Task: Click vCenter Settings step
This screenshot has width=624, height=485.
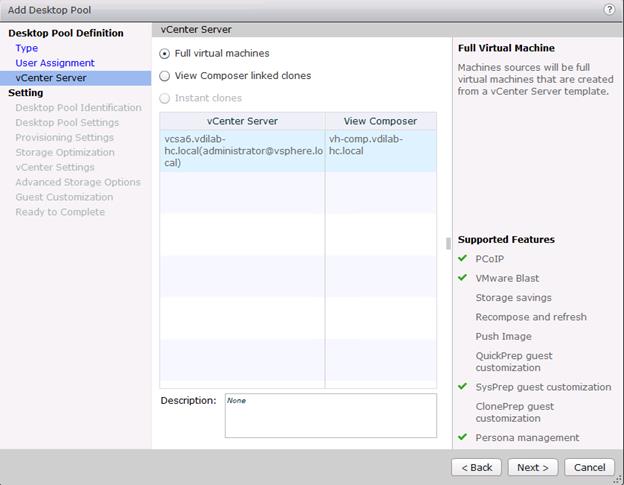Action: [x=55, y=168]
